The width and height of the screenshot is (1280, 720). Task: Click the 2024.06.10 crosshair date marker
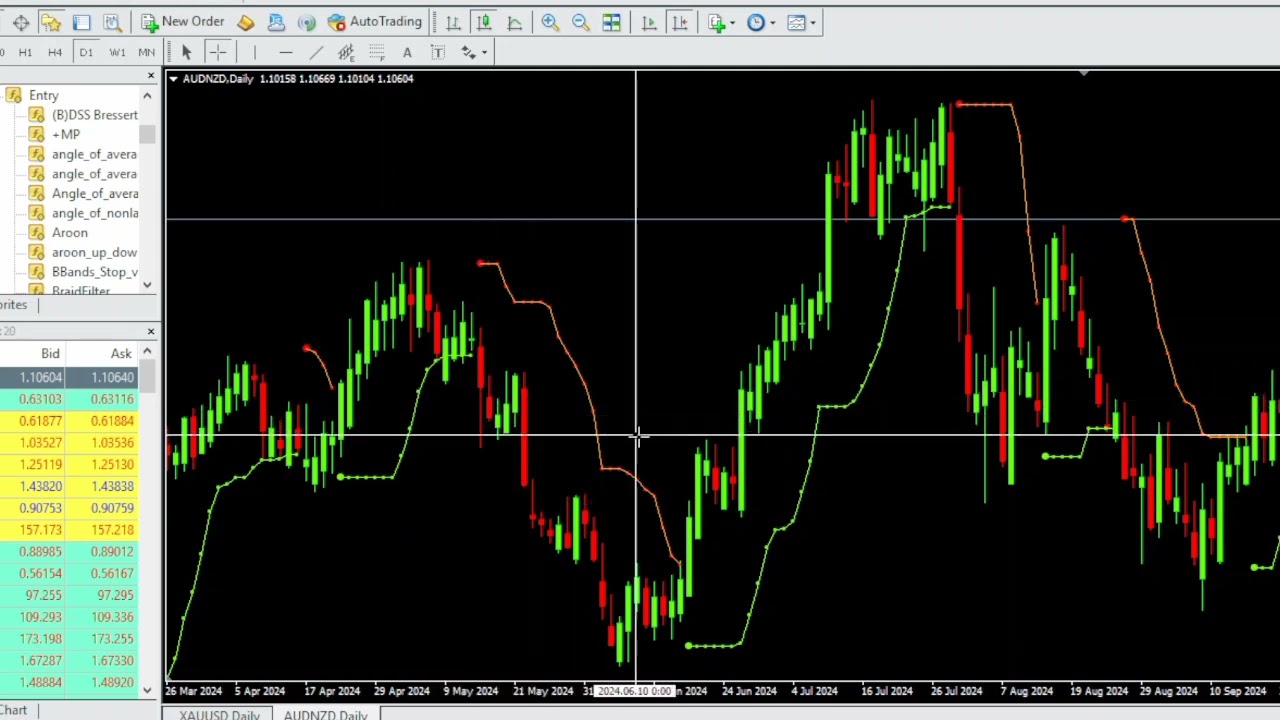pyautogui.click(x=634, y=691)
